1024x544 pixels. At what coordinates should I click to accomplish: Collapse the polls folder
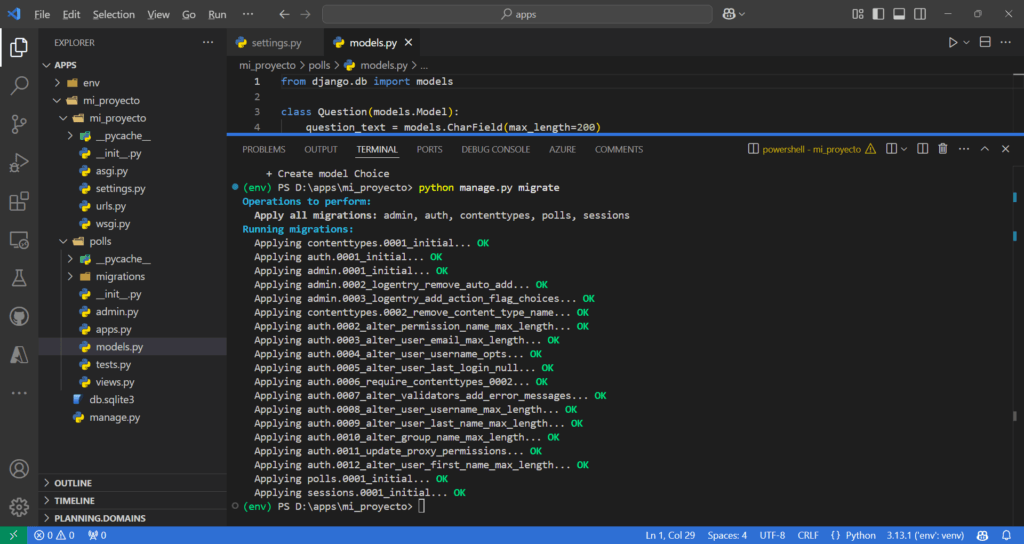click(x=63, y=241)
